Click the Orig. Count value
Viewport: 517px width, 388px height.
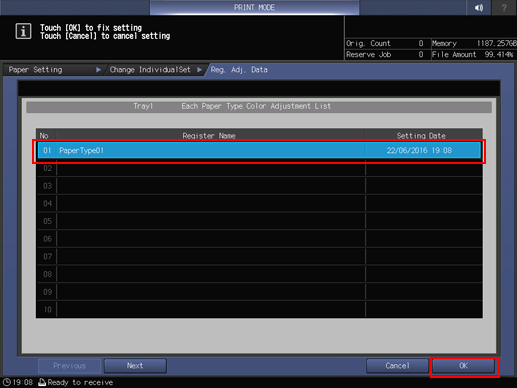421,43
